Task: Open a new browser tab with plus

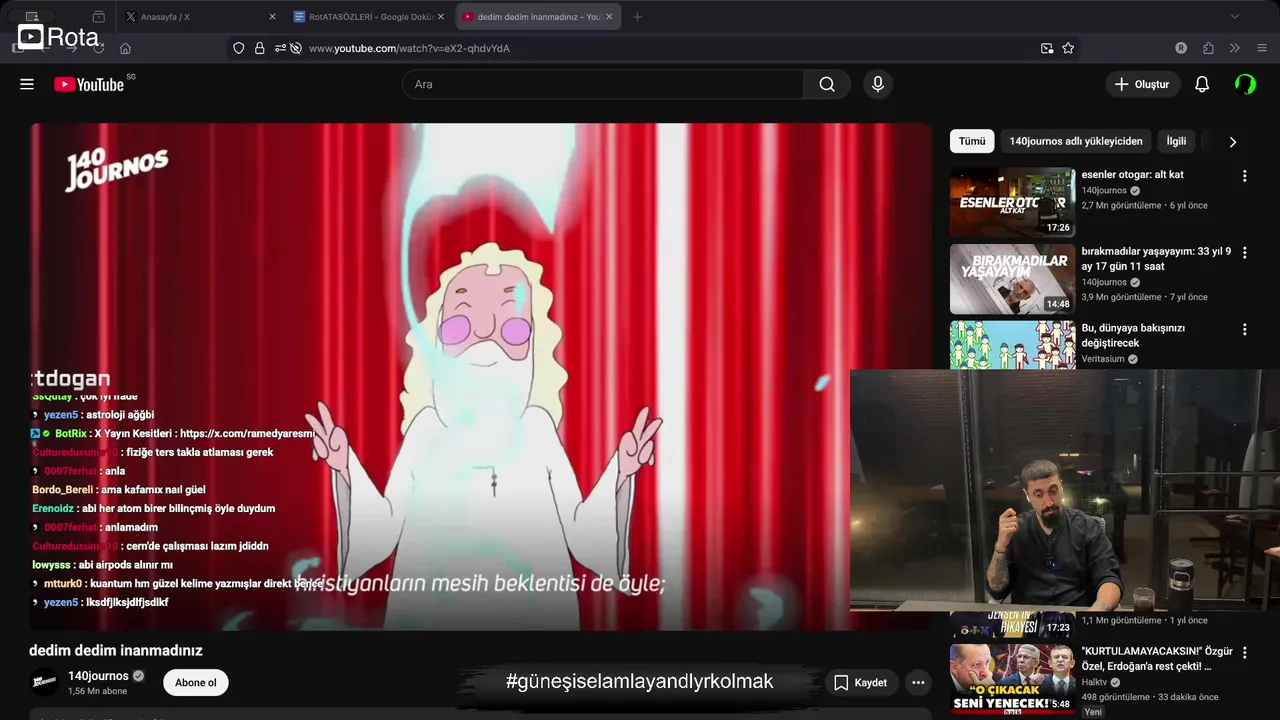Action: pyautogui.click(x=638, y=17)
